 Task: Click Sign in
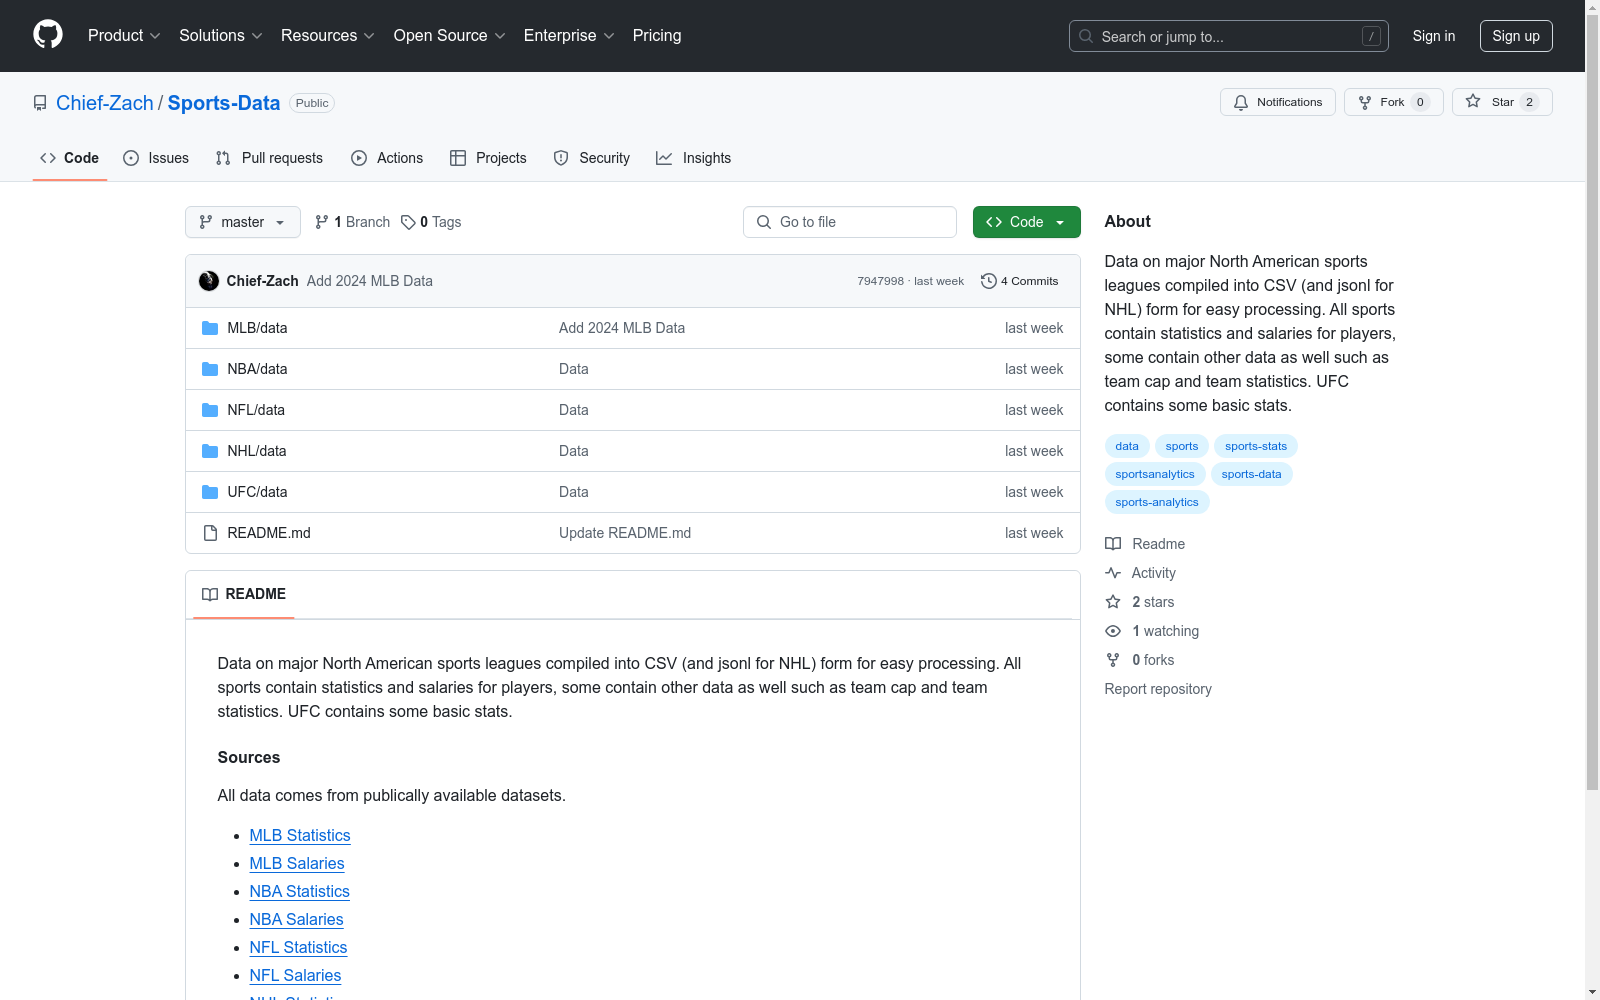pyautogui.click(x=1434, y=36)
